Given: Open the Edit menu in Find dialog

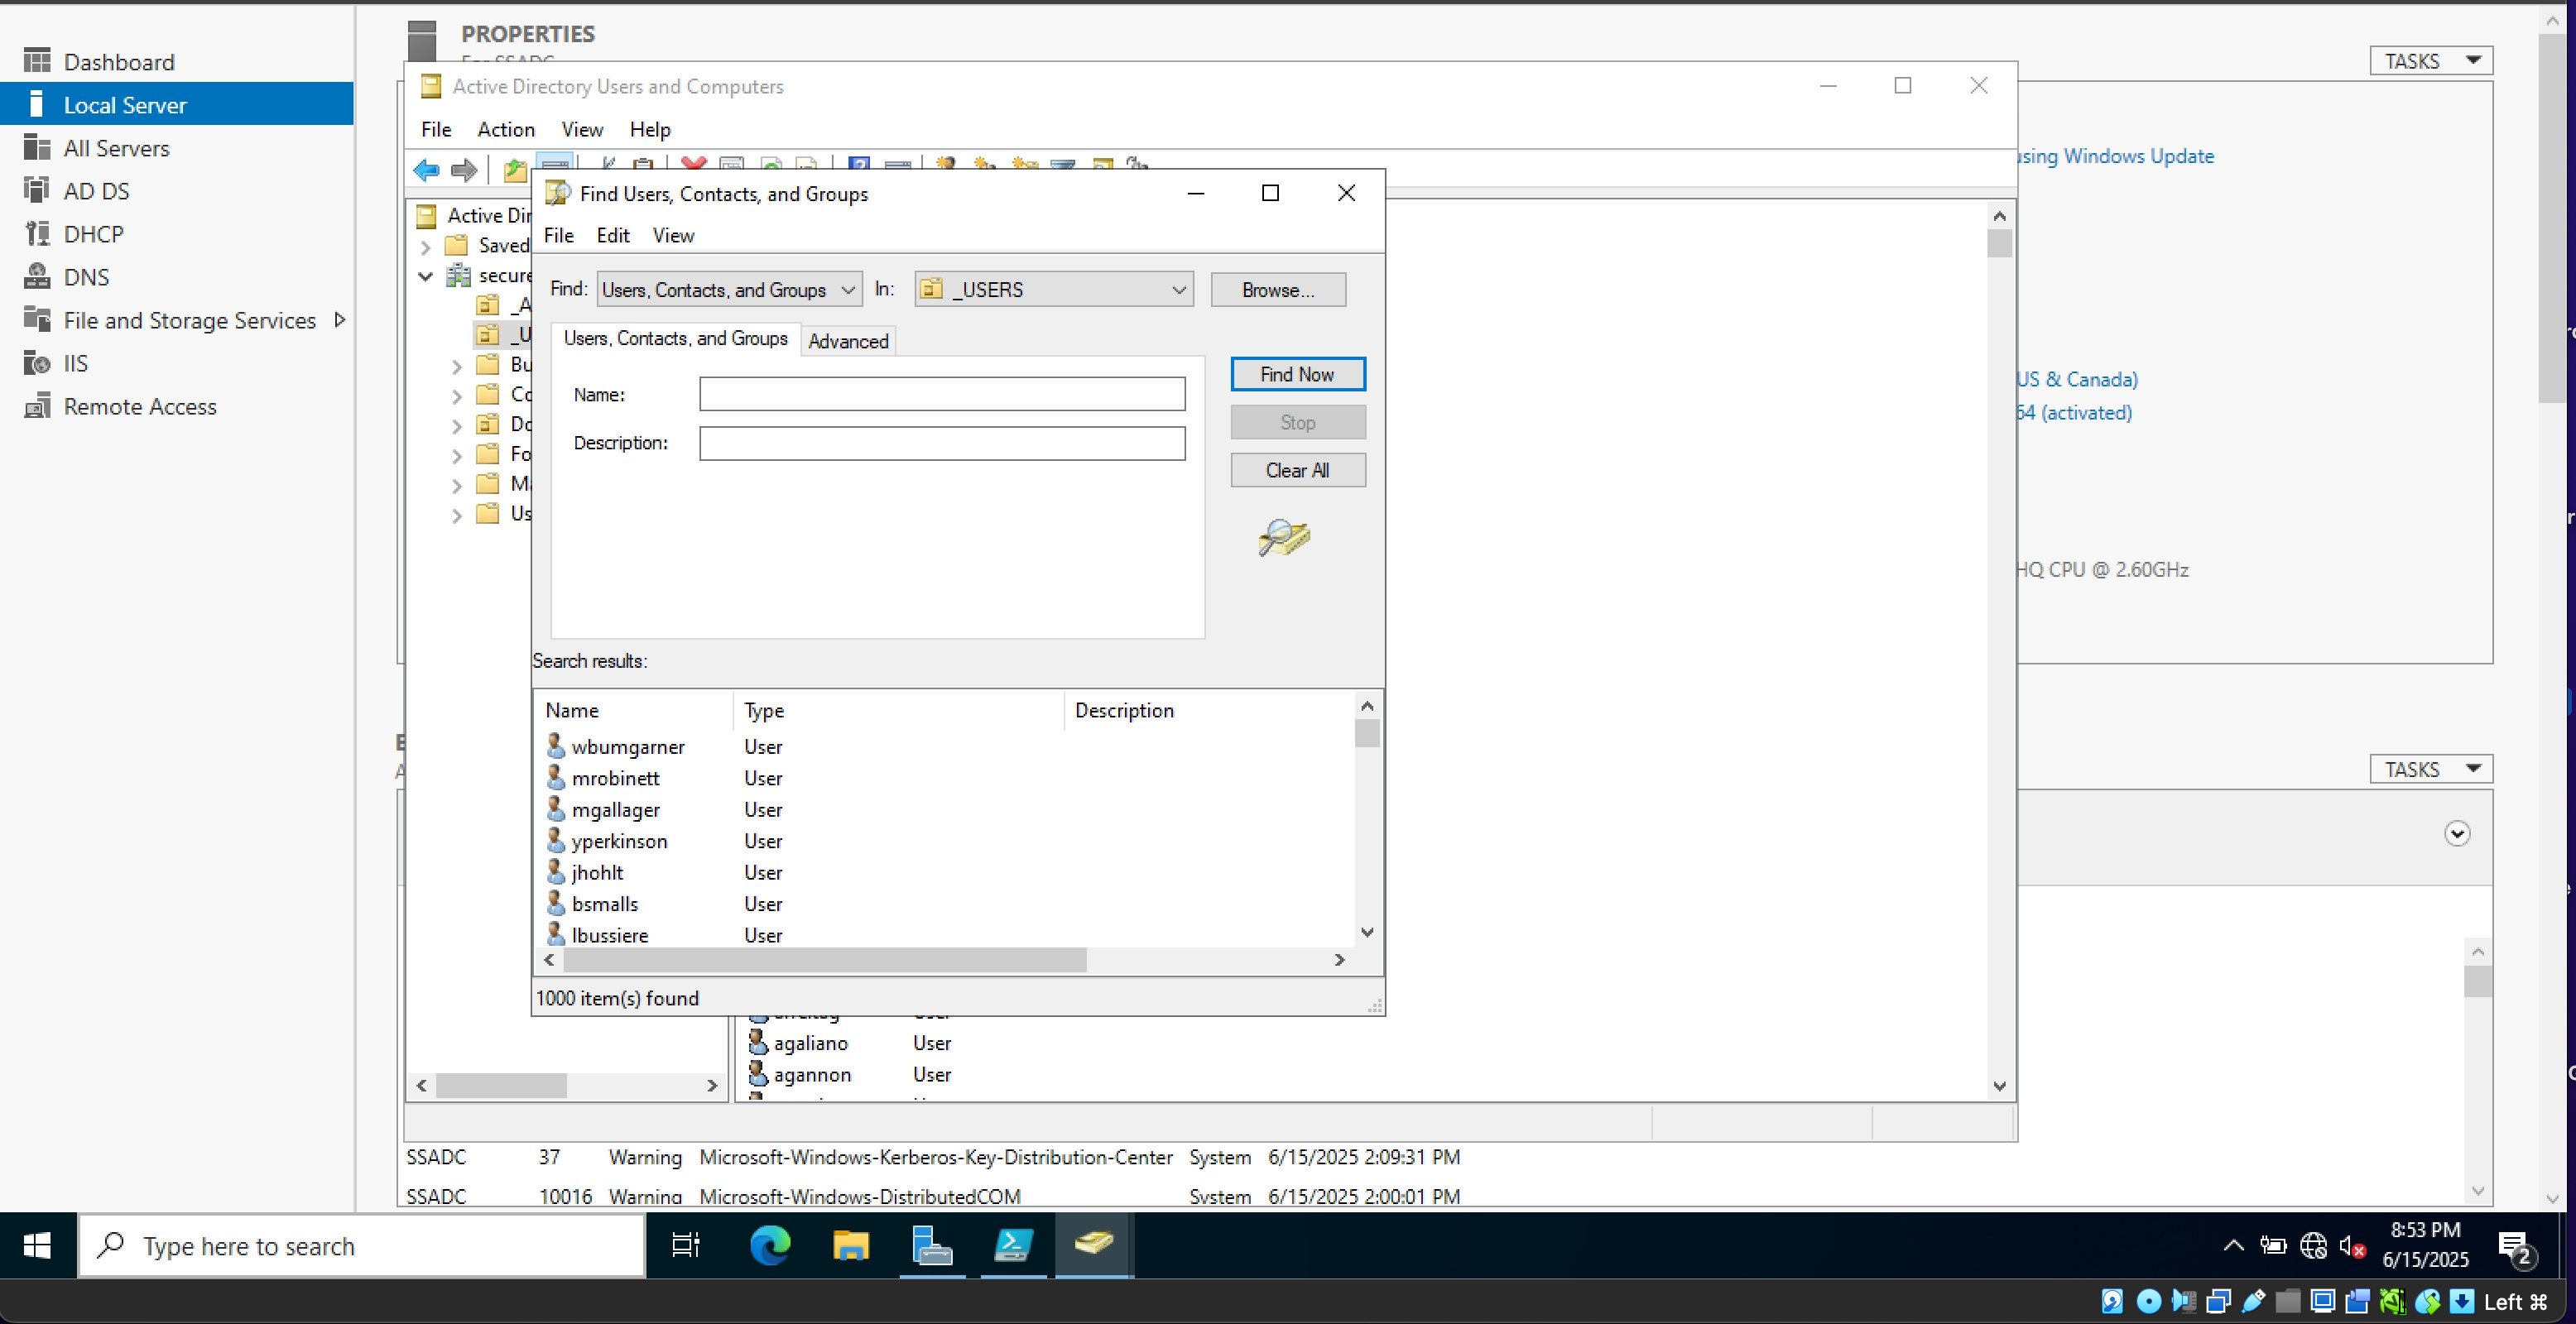Looking at the screenshot, I should coord(613,235).
